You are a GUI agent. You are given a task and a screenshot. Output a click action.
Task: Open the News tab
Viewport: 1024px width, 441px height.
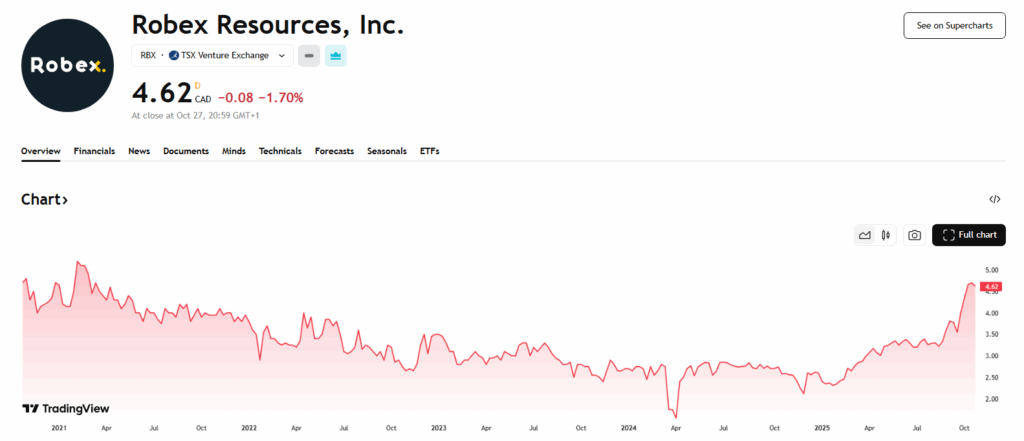139,151
